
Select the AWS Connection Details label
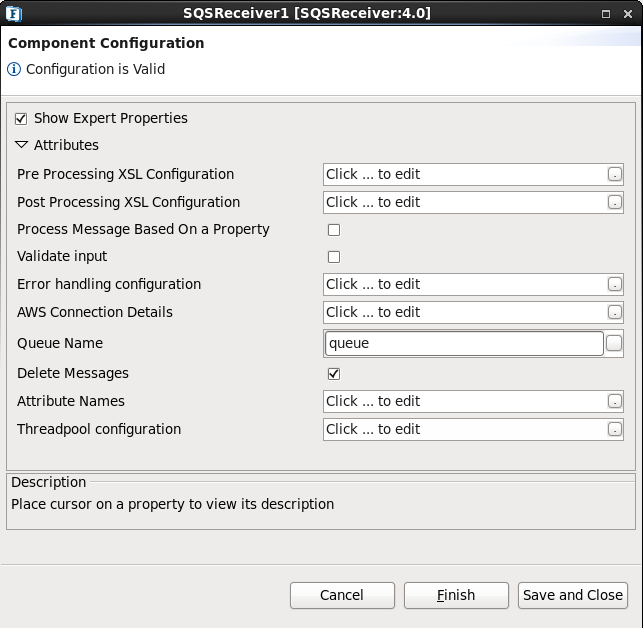(95, 312)
